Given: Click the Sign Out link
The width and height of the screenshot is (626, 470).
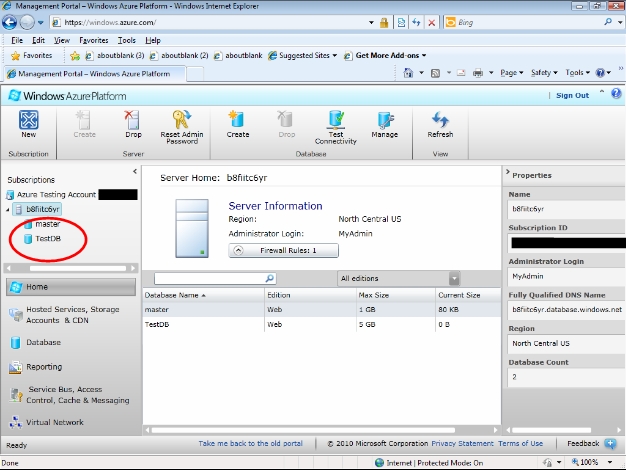Looking at the screenshot, I should [572, 95].
